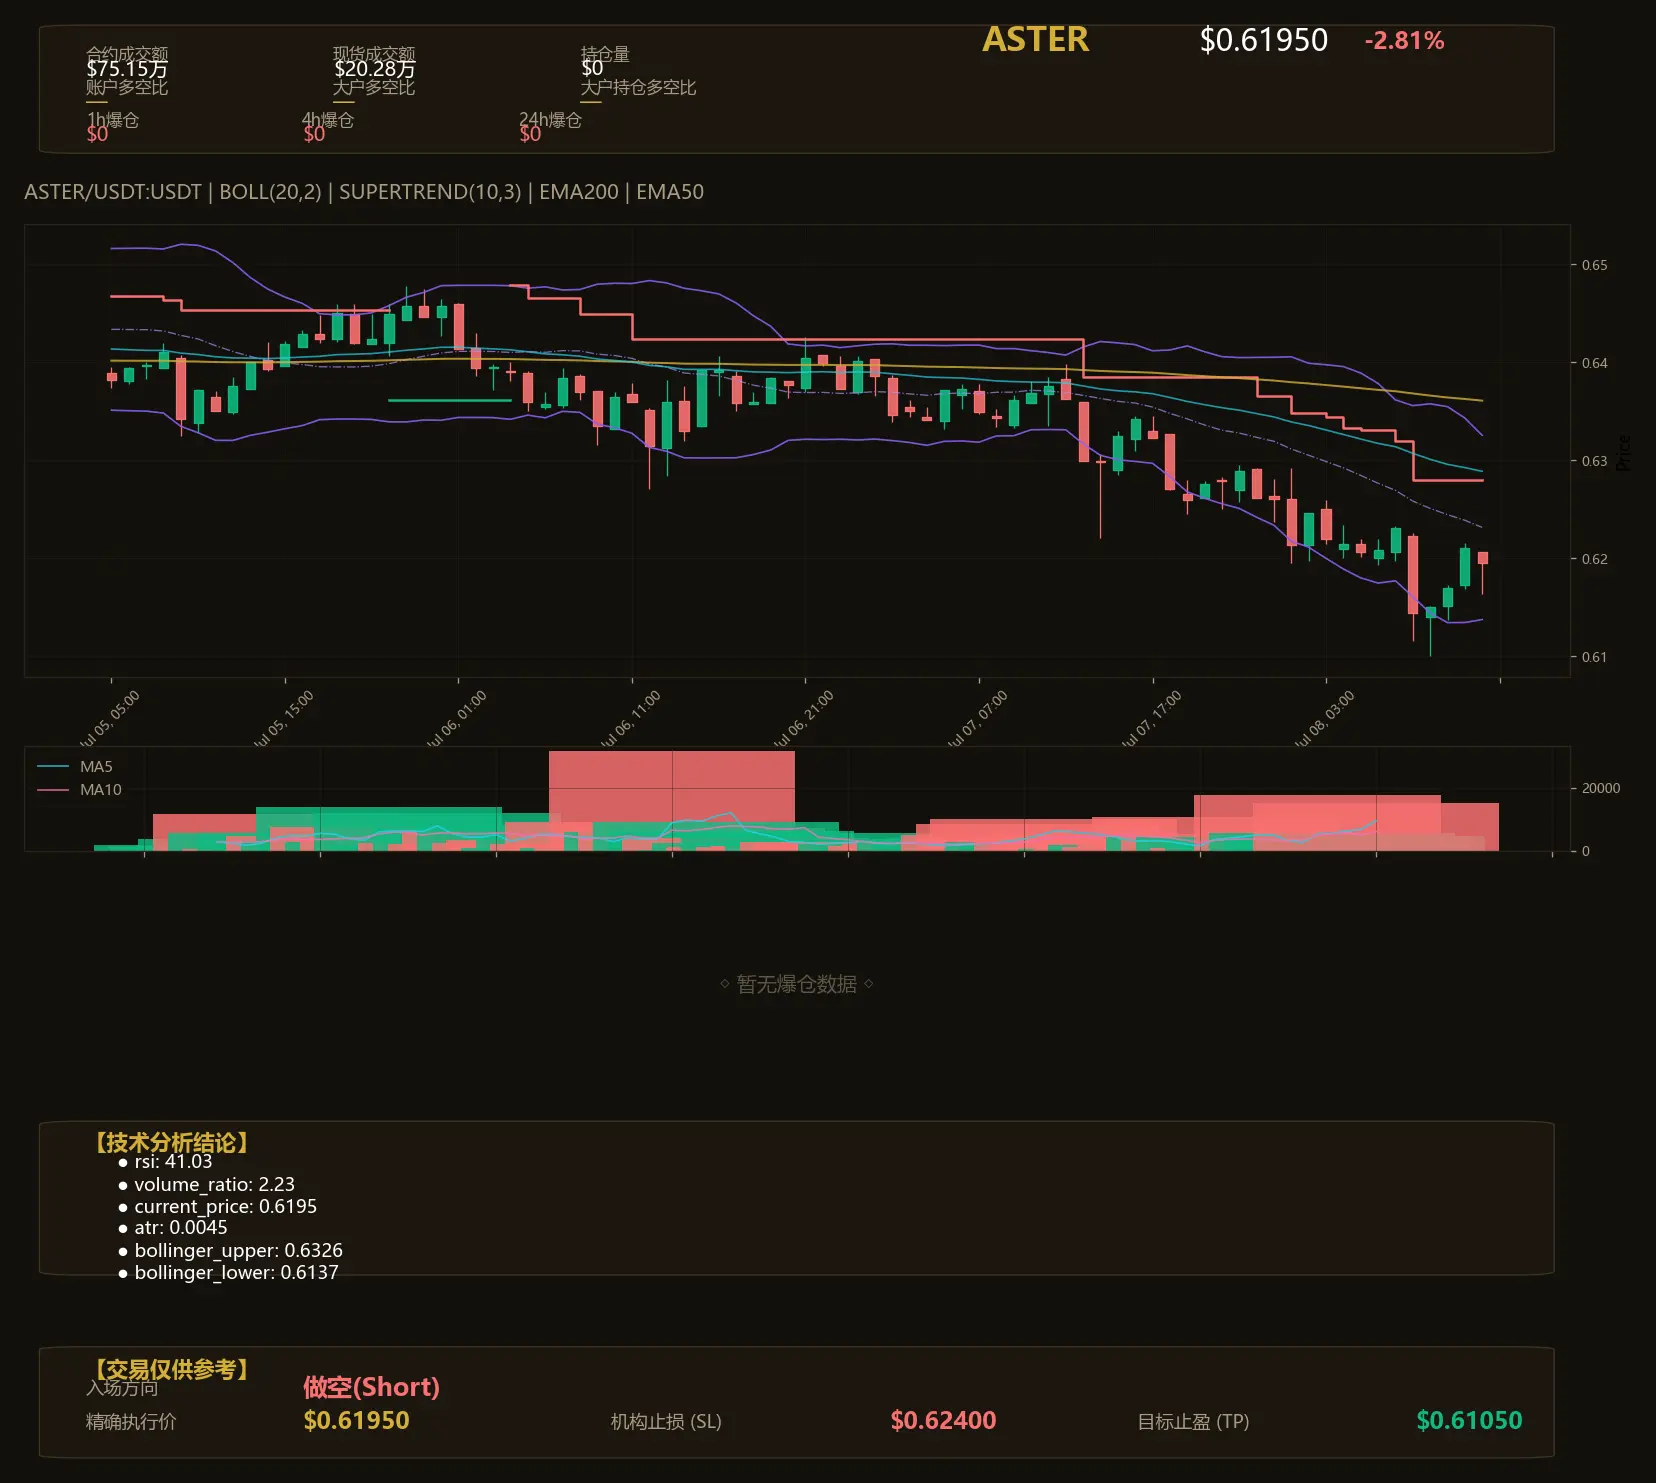Click the 0.65 price axis label
This screenshot has width=1656, height=1483.
click(1594, 265)
